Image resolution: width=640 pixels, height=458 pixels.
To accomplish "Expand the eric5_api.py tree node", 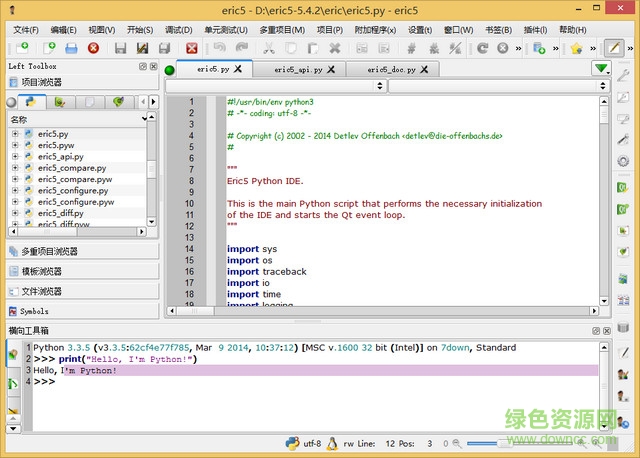I will tap(15, 157).
